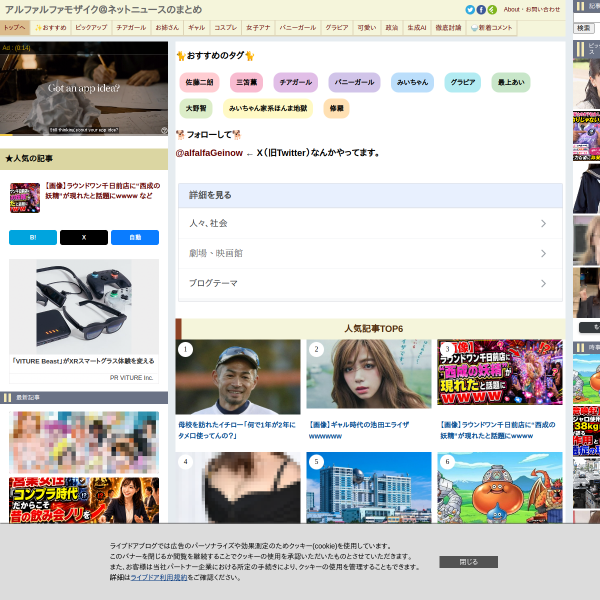Click the blue B! Hatena bookmark button
This screenshot has width=600, height=600.
33,237
